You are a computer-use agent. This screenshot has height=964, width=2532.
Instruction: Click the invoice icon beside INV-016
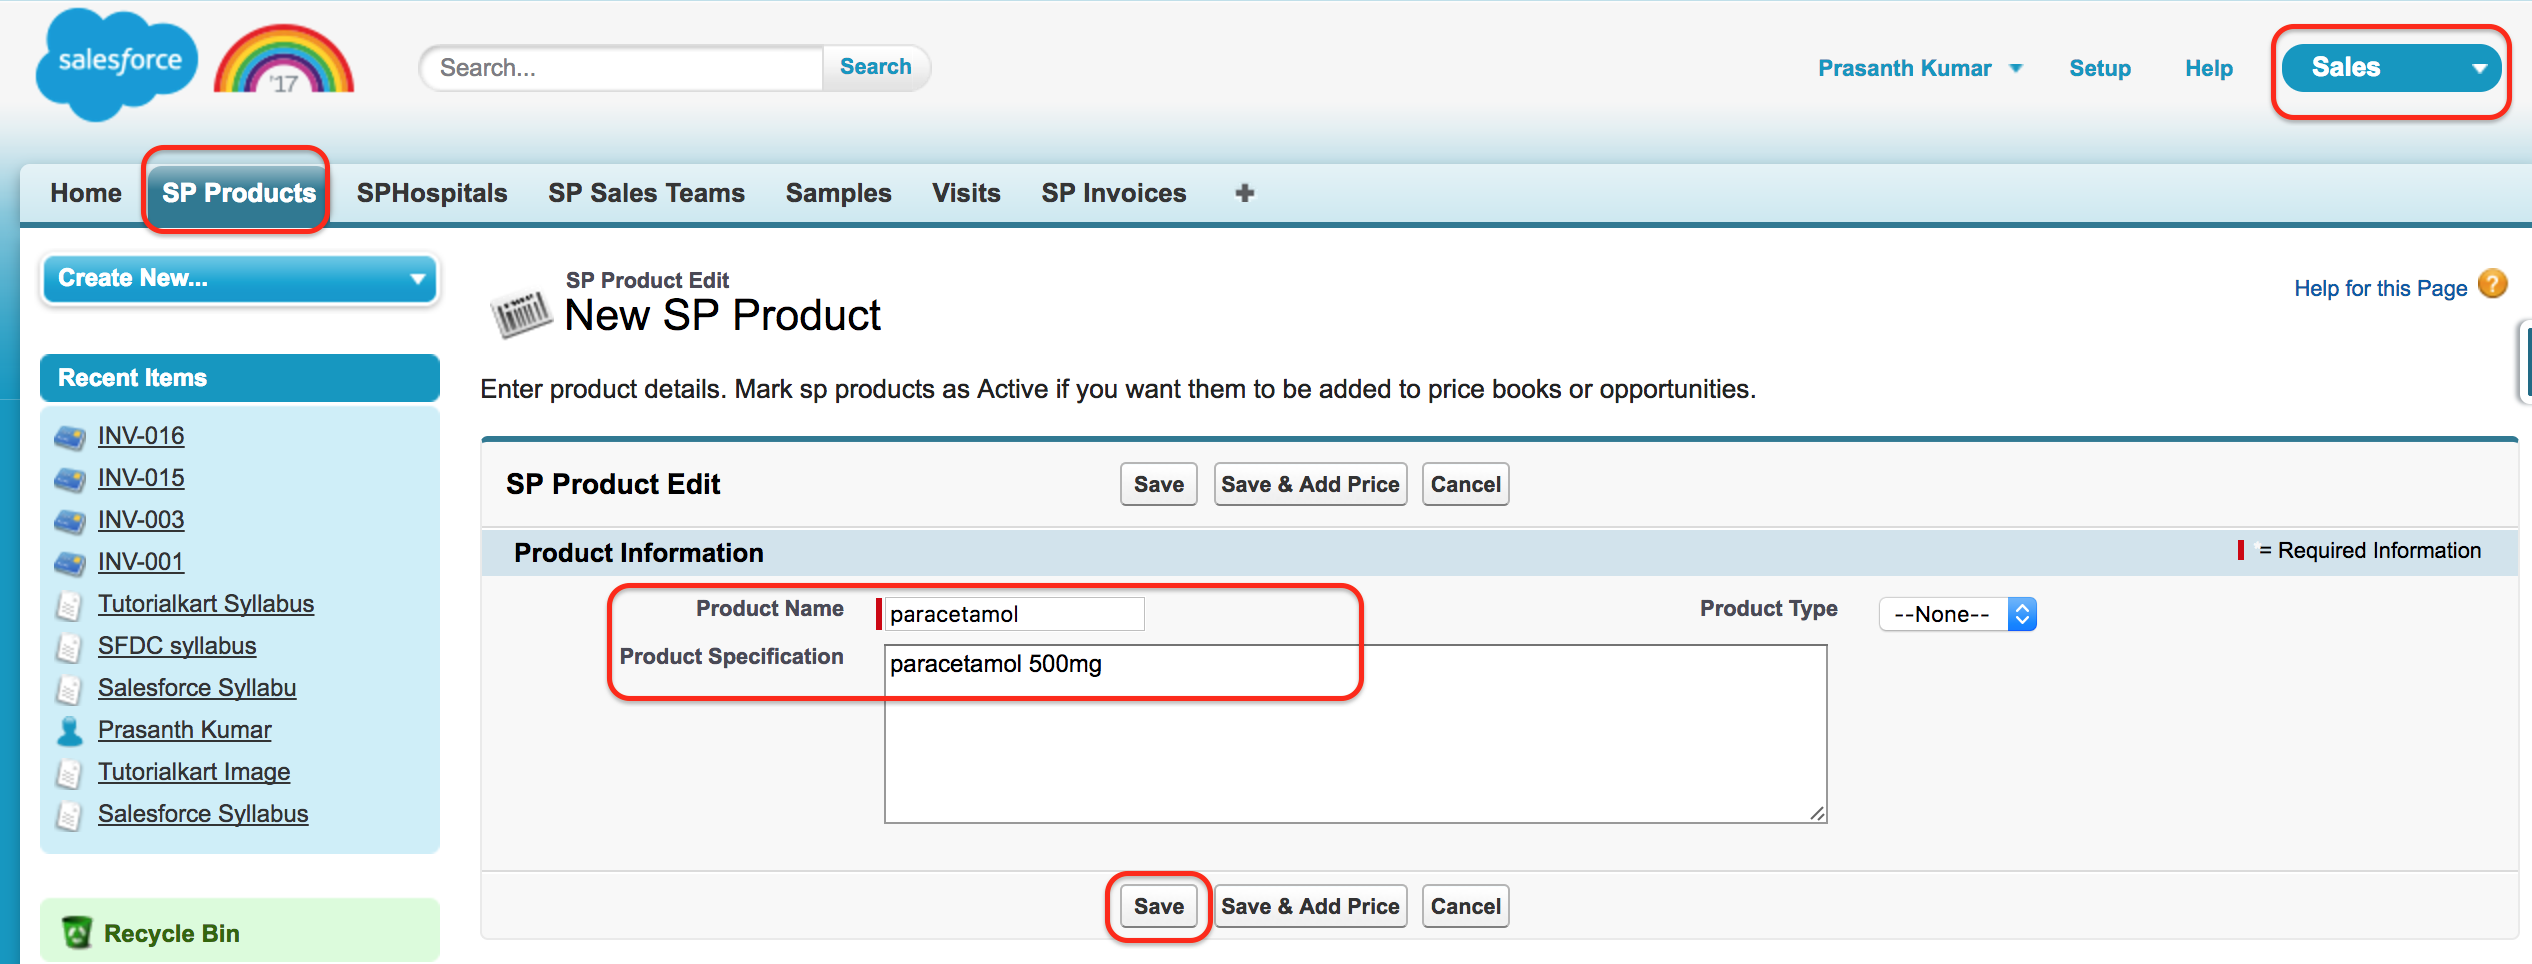point(69,437)
